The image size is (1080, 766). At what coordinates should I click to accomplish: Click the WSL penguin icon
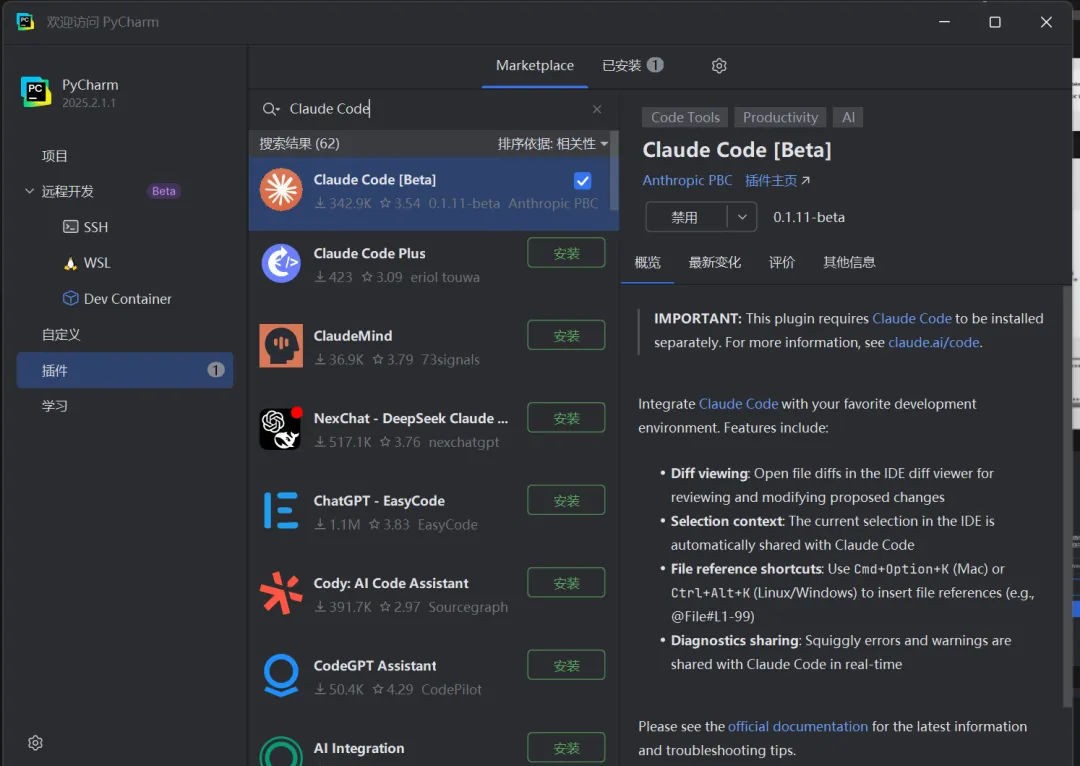70,263
